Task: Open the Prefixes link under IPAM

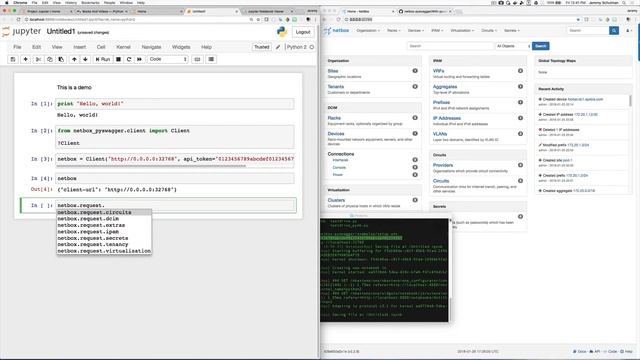Action: [x=441, y=102]
